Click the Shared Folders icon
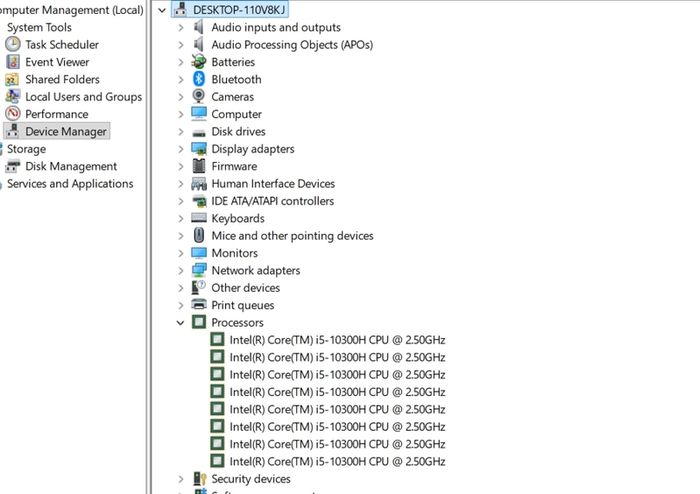 point(12,79)
